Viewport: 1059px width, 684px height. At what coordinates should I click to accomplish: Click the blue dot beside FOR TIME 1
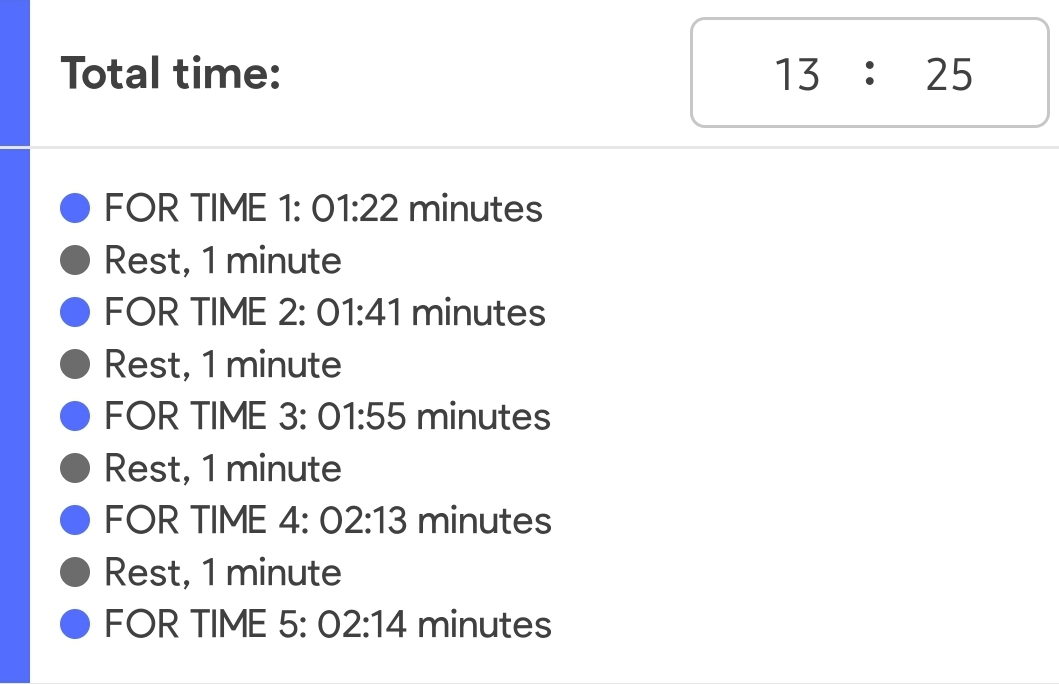(75, 208)
